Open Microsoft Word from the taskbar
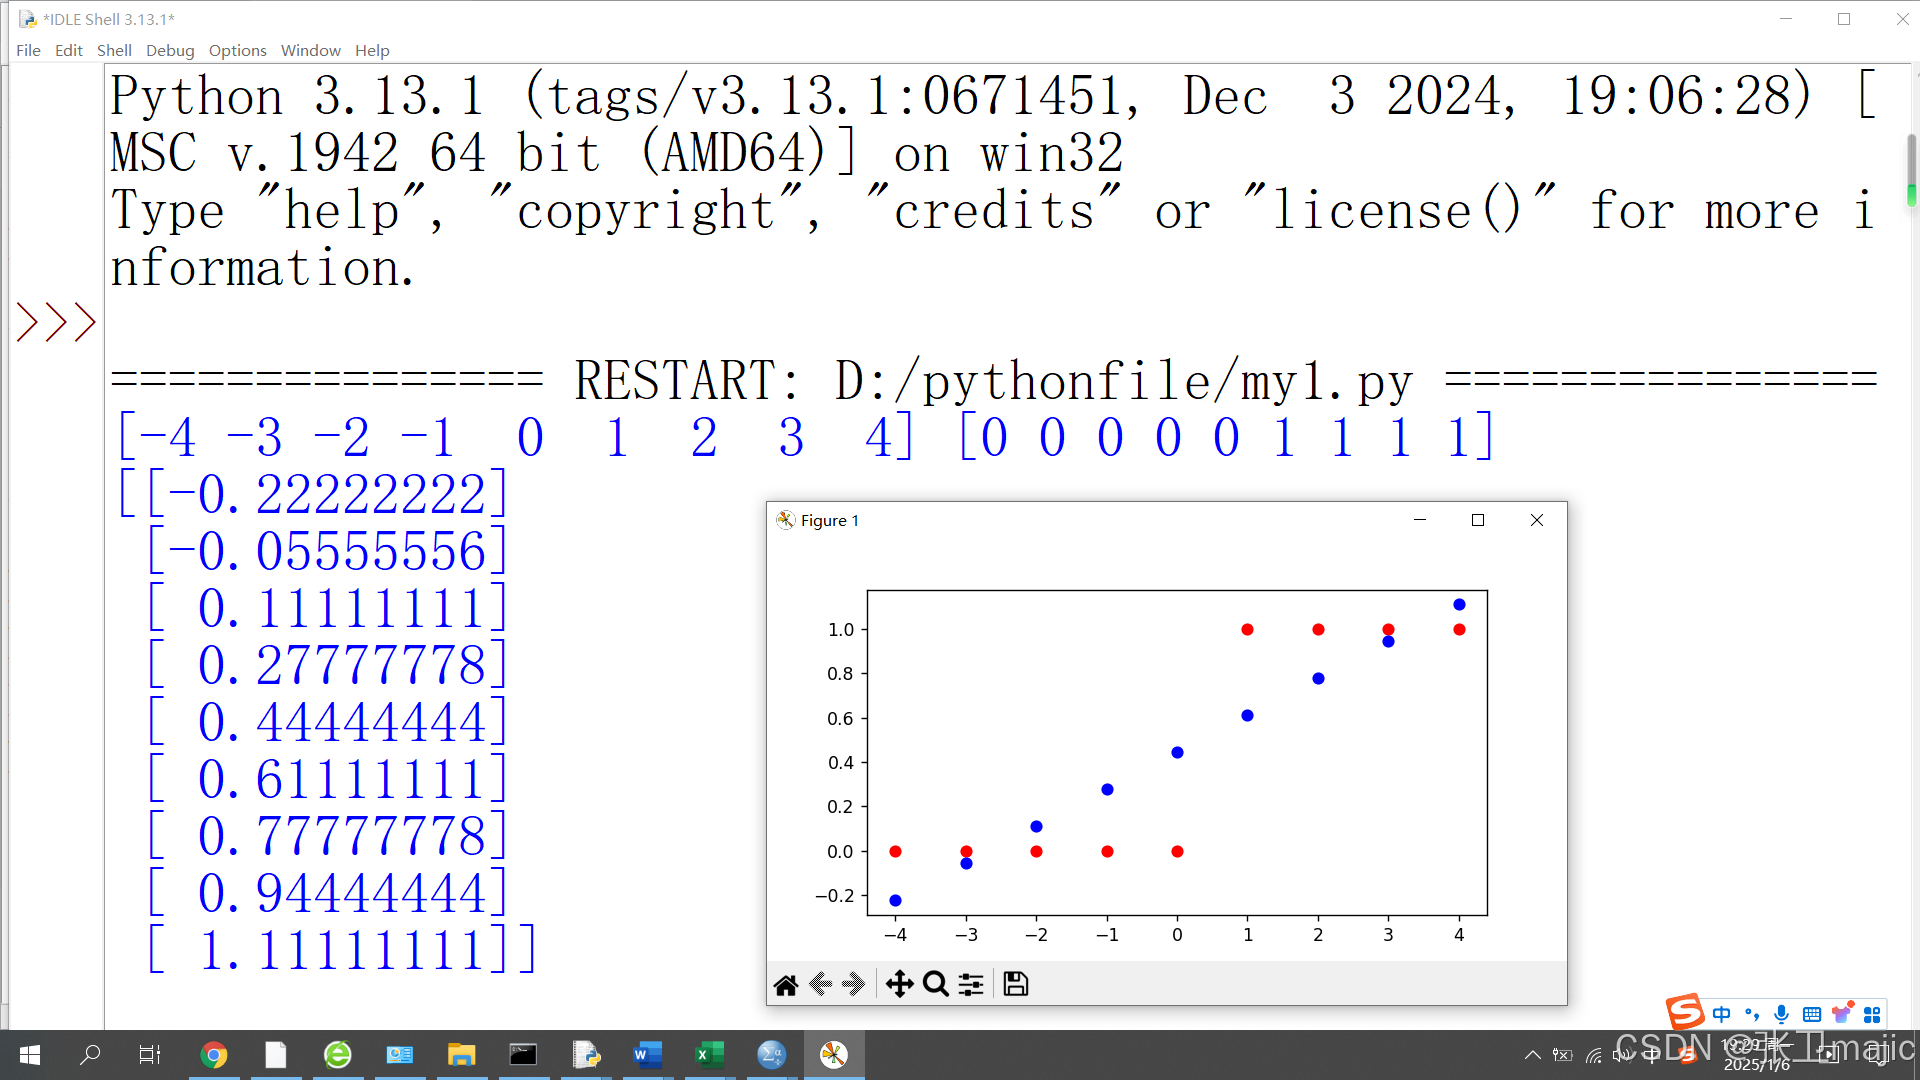 [647, 1055]
